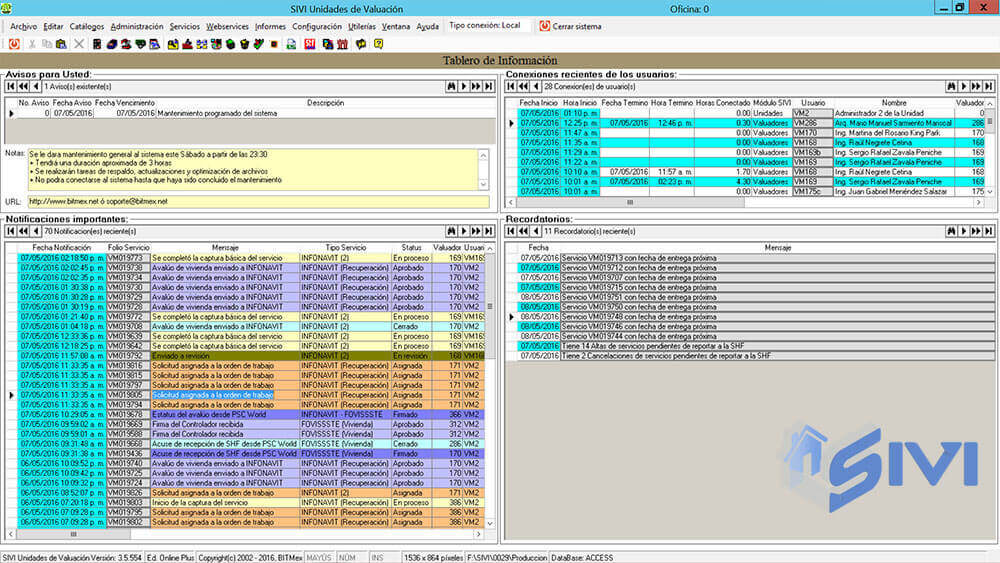Click the scissors Cut icon in toolbar
The image size is (1000, 563).
[31, 44]
